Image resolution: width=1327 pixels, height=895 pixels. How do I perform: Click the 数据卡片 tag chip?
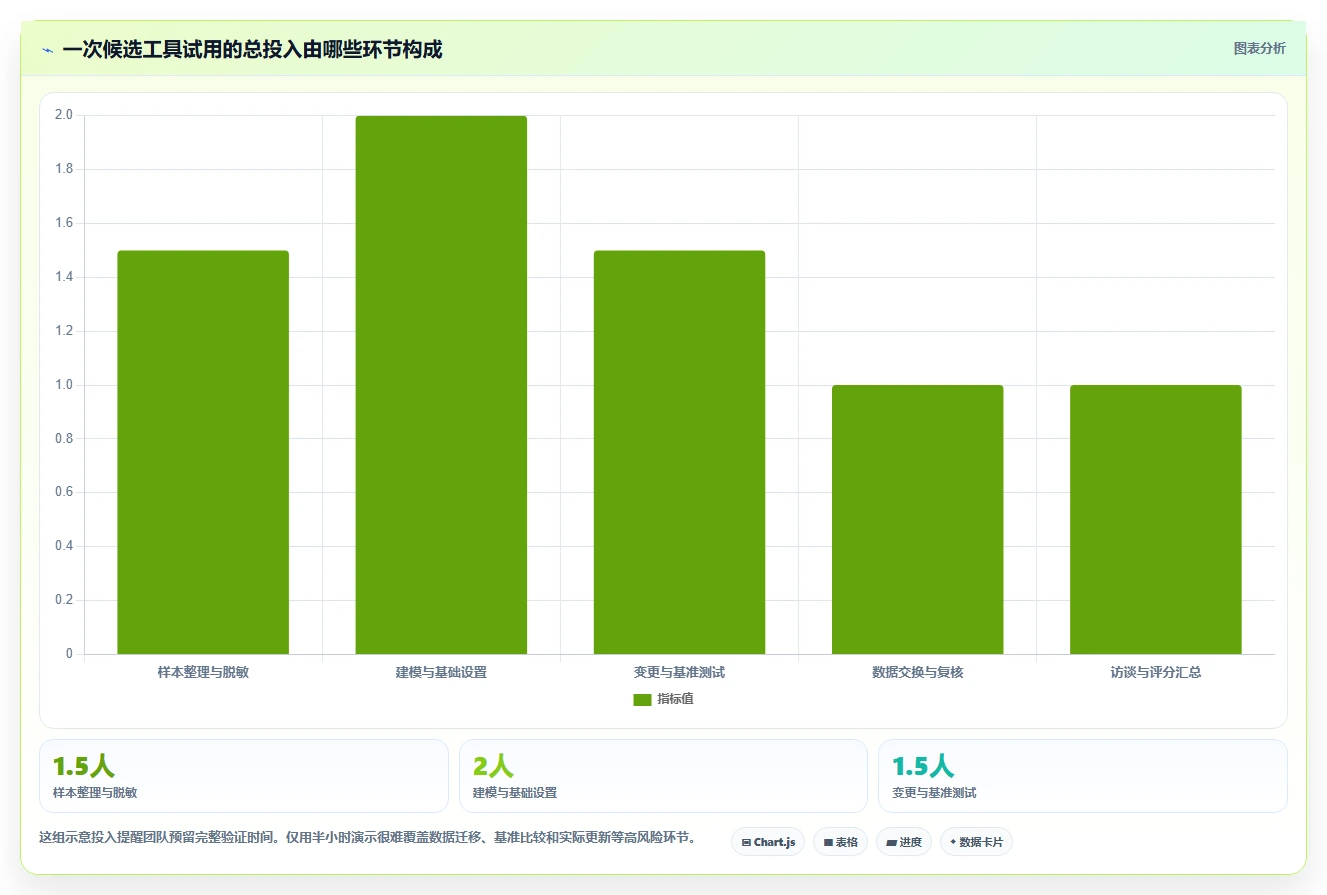coord(976,842)
